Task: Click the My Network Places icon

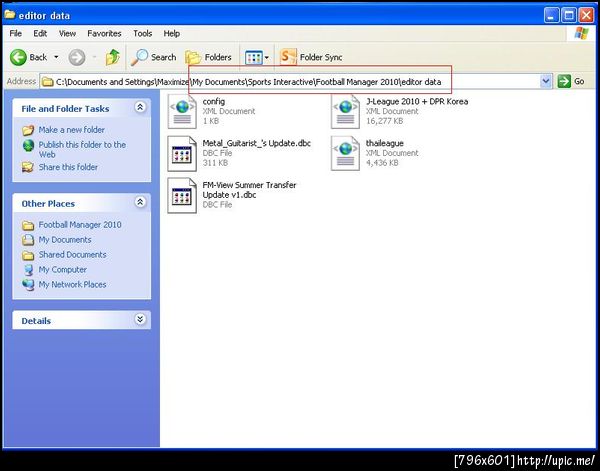Action: [28, 285]
